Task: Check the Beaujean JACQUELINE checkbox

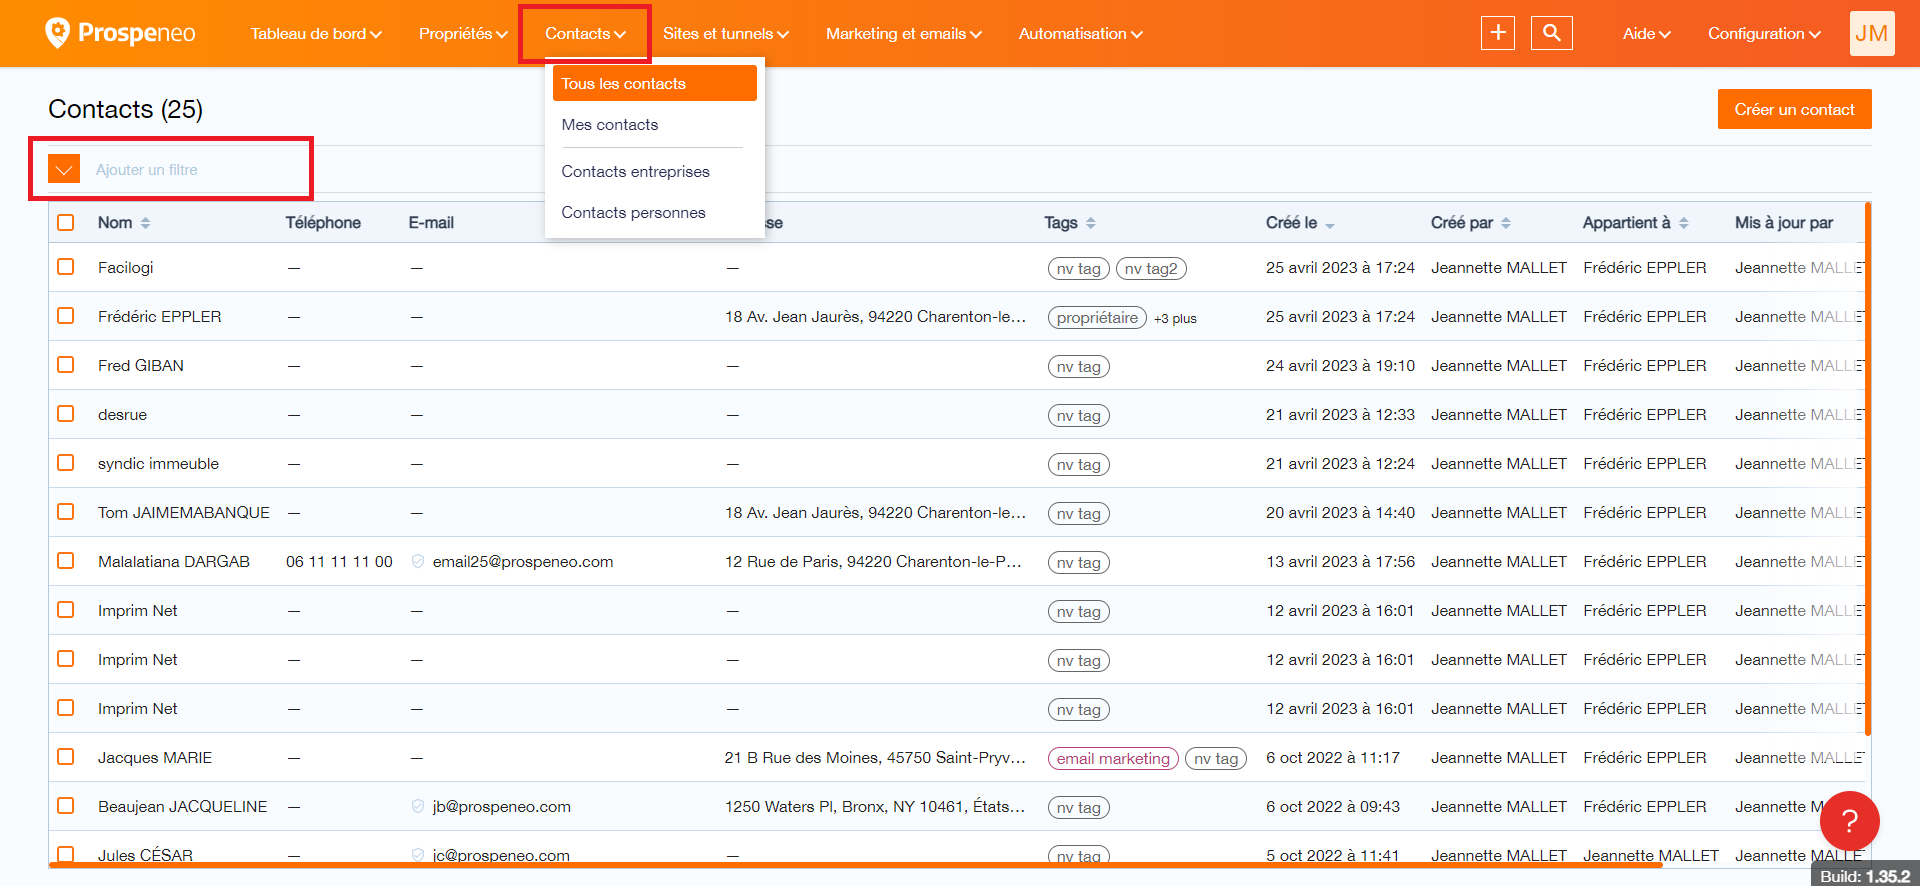Action: [x=66, y=806]
